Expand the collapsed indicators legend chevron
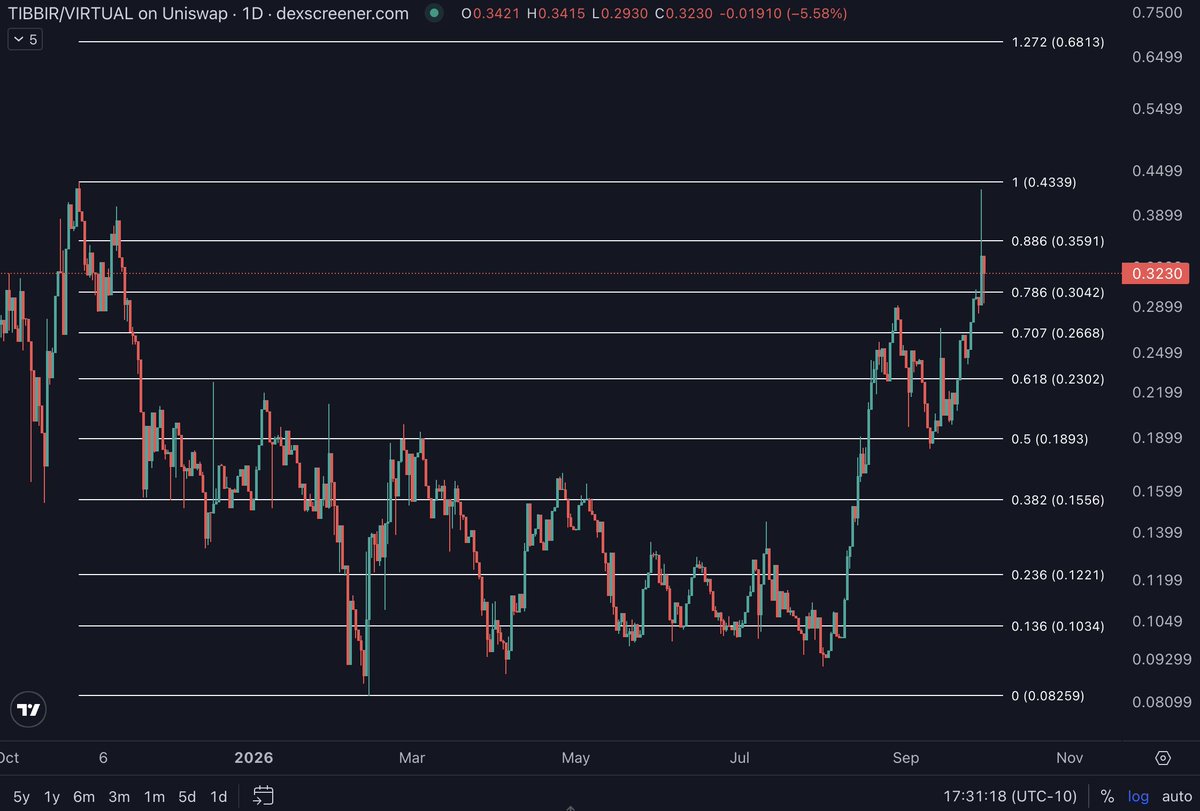The height and width of the screenshot is (811, 1200). tap(26, 40)
